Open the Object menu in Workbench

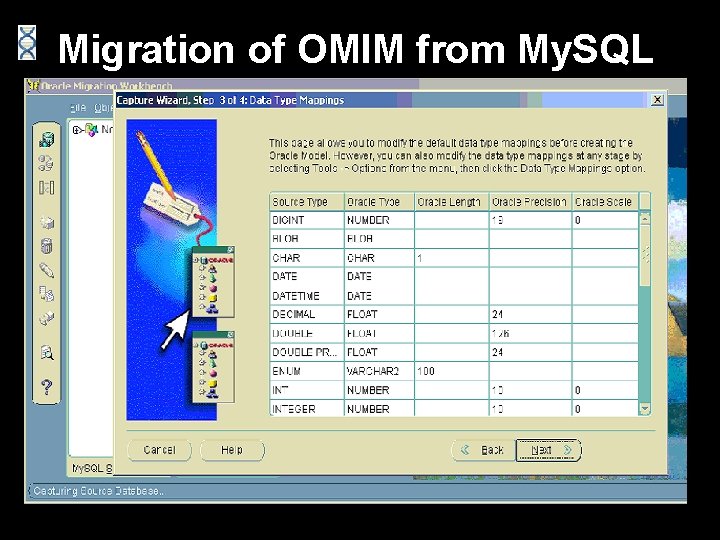(104, 107)
